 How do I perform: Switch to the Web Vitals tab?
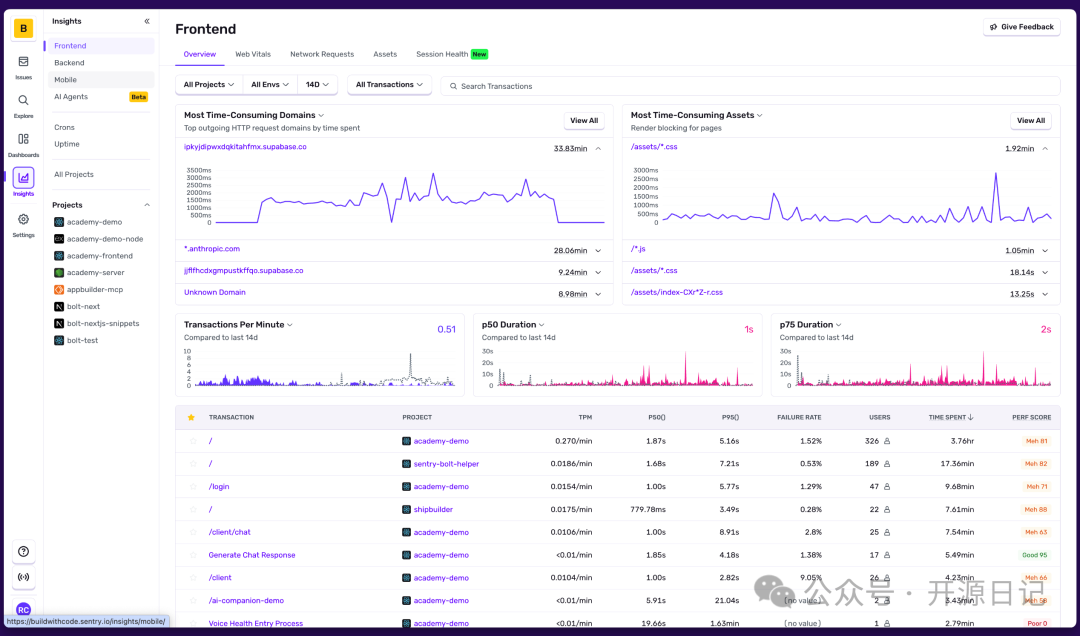[253, 54]
